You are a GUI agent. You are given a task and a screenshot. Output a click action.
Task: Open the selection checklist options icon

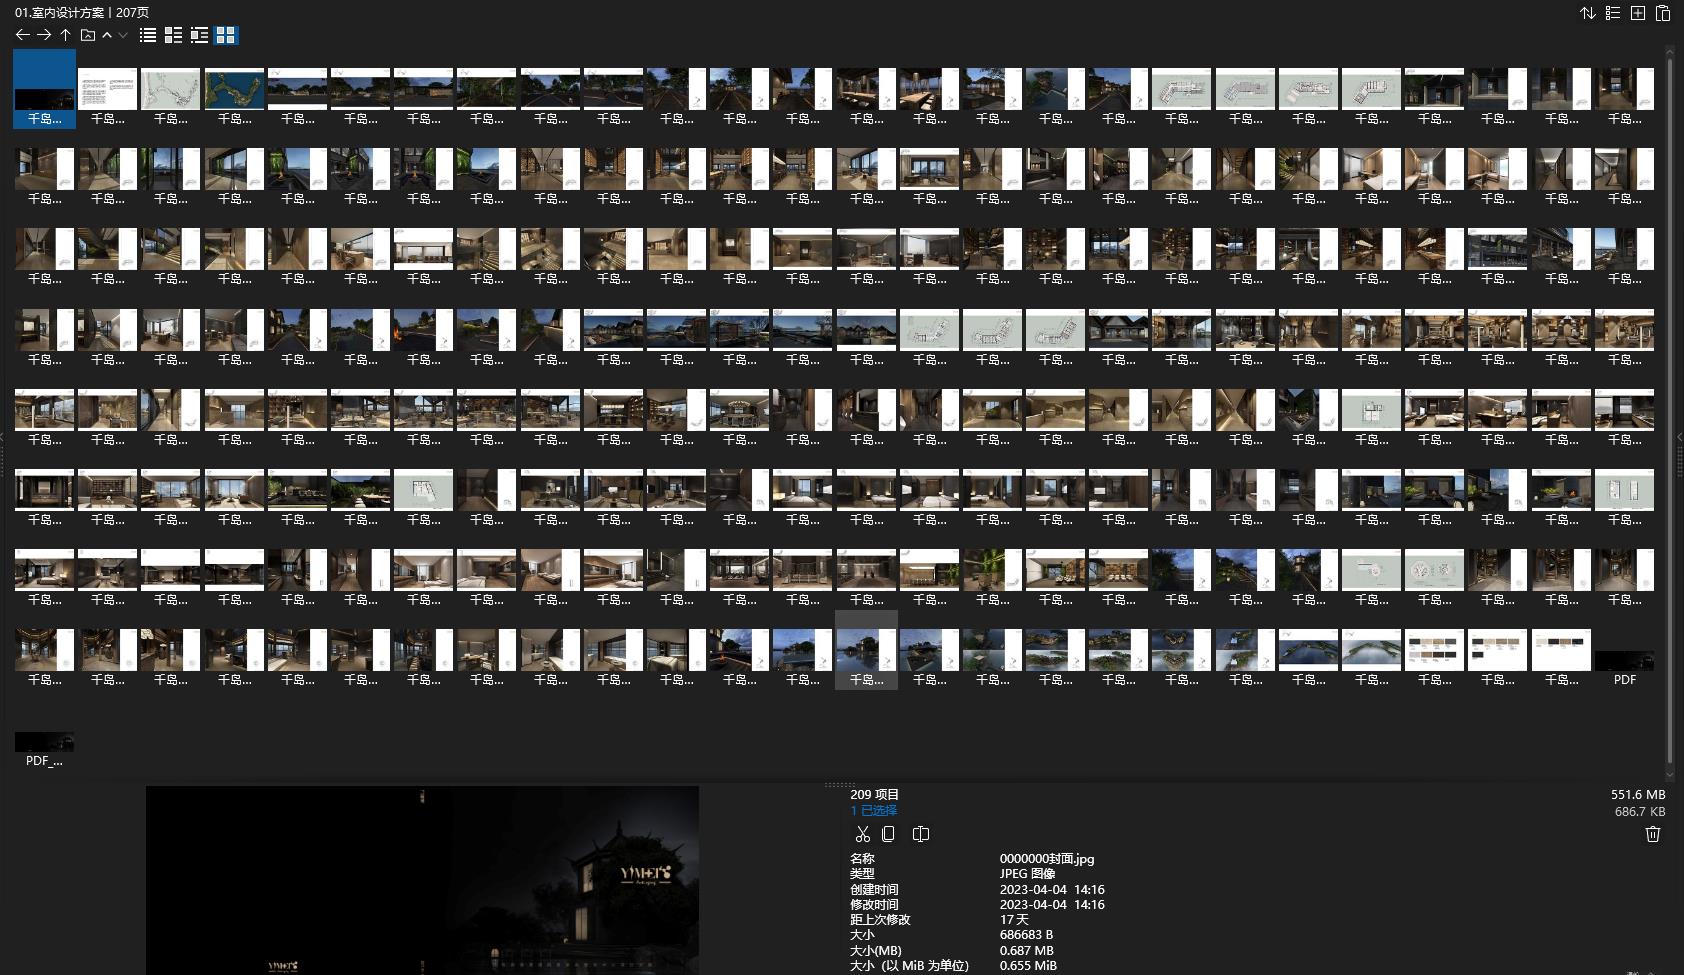(1613, 13)
